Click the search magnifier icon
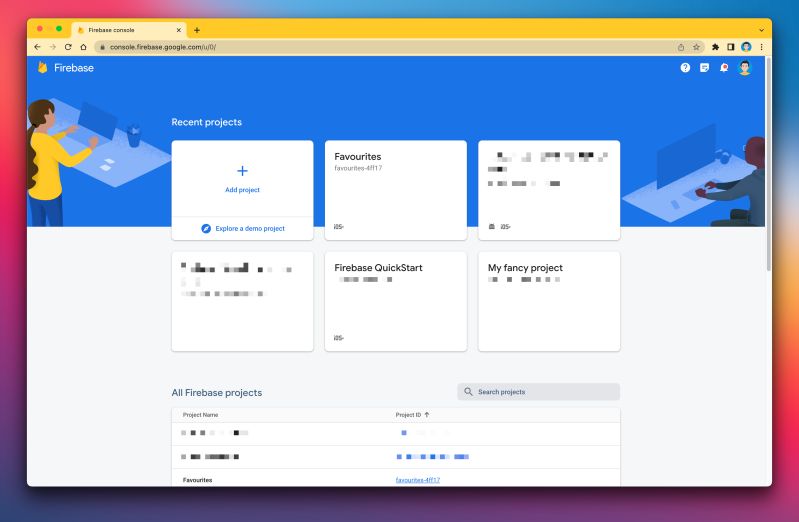Image resolution: width=799 pixels, height=522 pixels. (x=468, y=392)
